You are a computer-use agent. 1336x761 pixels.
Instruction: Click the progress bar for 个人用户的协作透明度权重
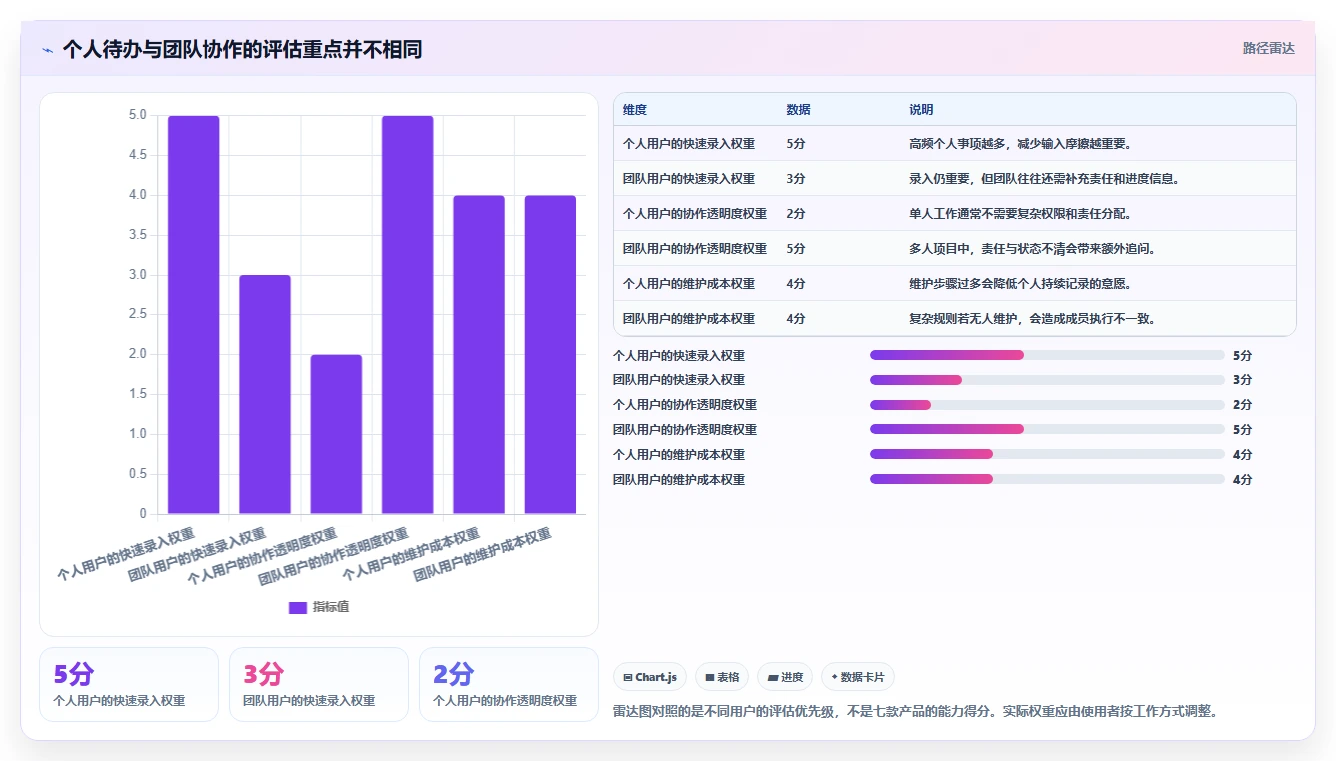click(x=1047, y=405)
